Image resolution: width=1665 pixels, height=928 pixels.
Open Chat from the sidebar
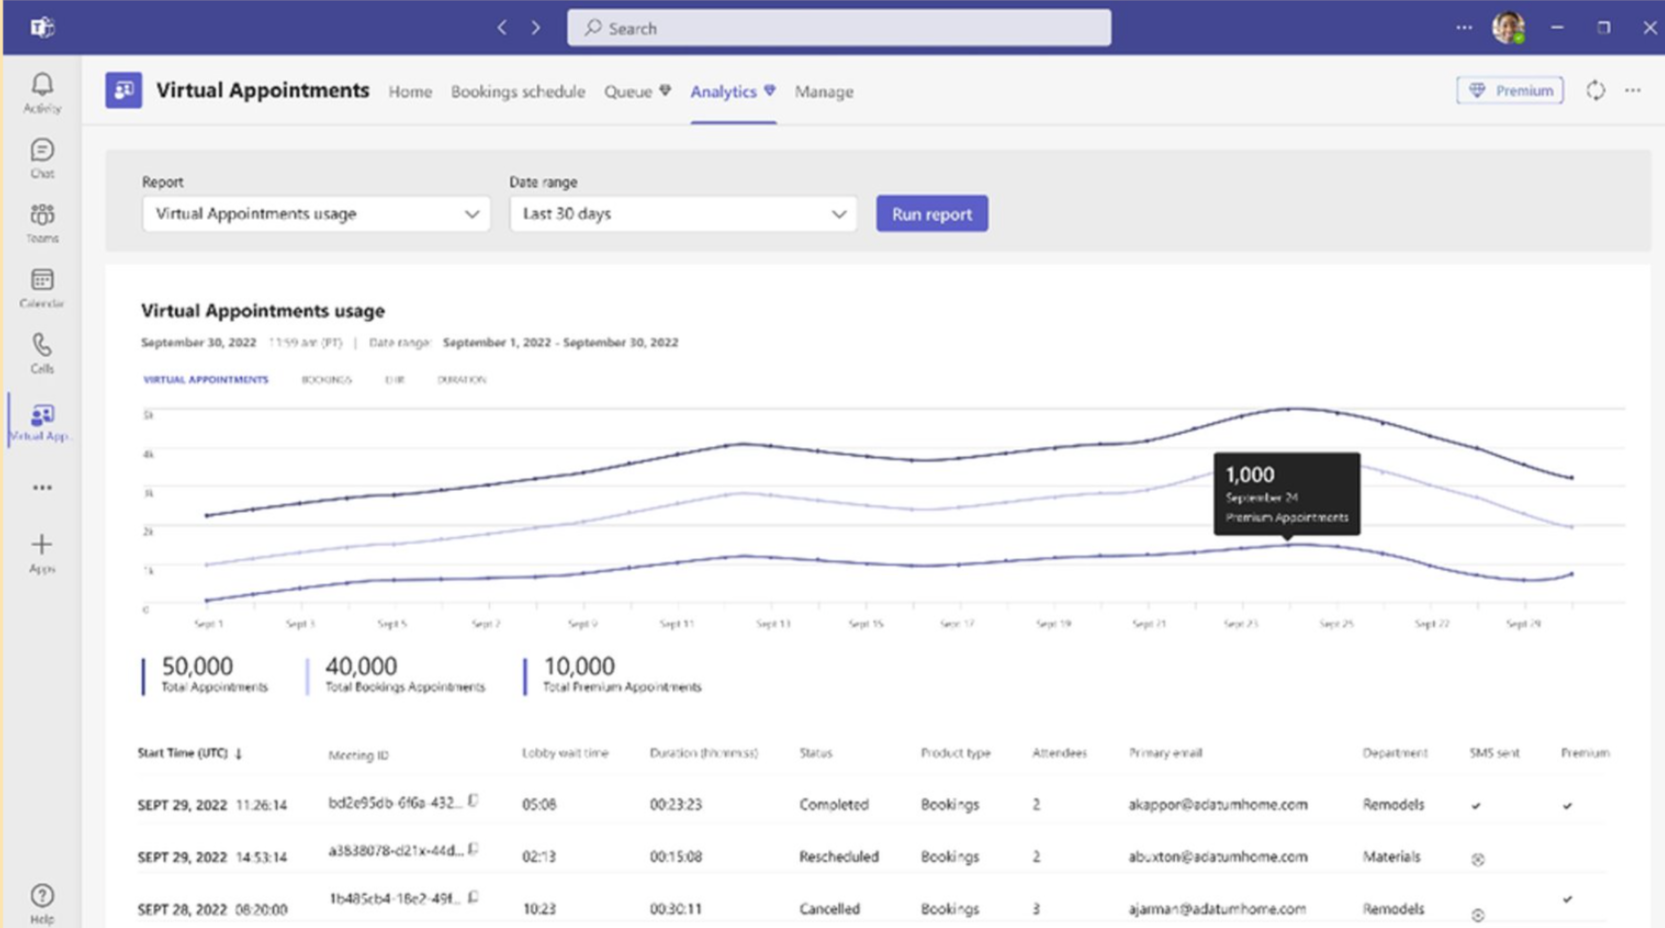coord(42,158)
